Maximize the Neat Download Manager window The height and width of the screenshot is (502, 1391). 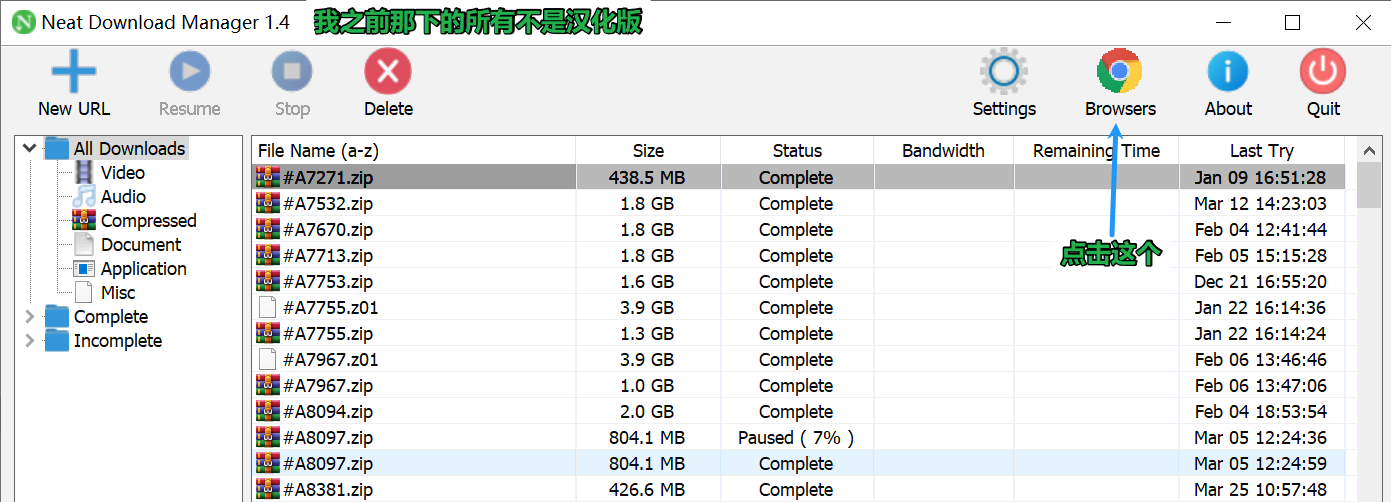coord(1293,22)
